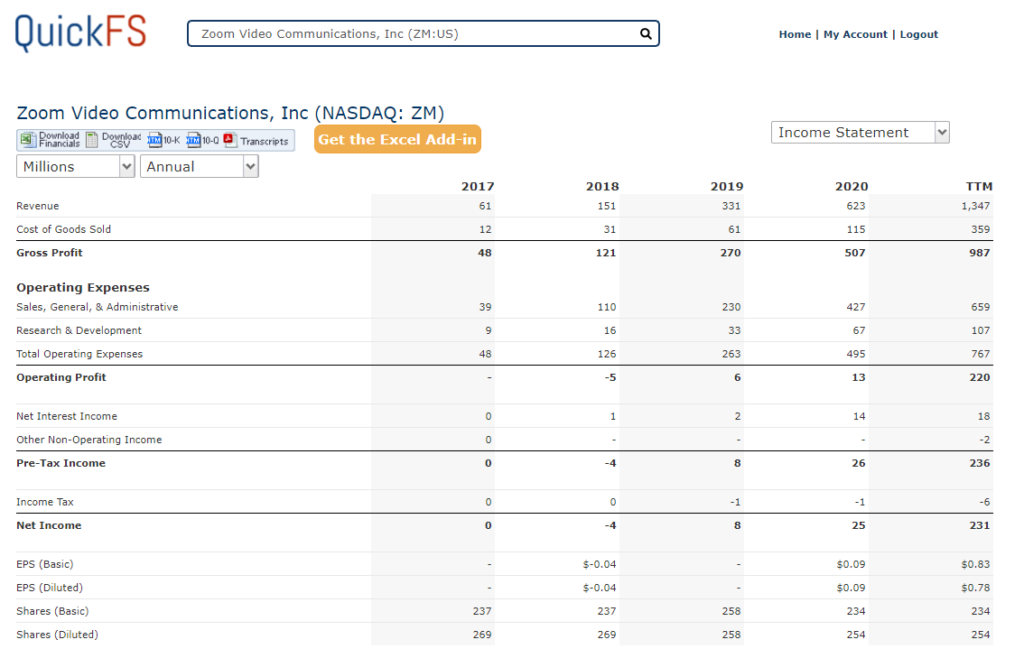Select the 2020 column header

tap(852, 187)
